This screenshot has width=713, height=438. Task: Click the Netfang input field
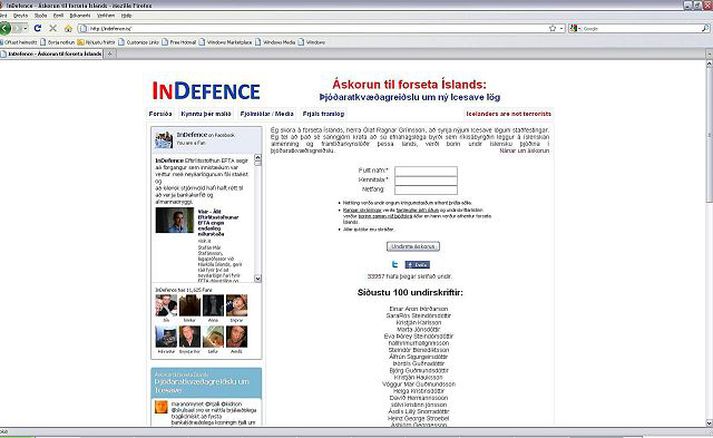point(426,190)
